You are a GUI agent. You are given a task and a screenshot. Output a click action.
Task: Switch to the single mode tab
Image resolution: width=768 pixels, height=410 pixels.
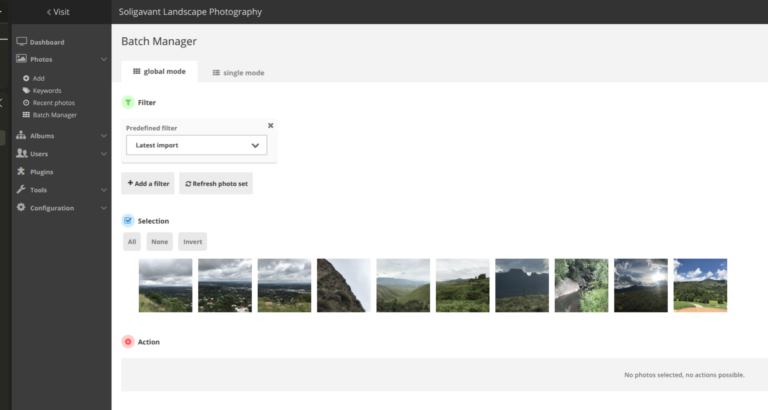coord(238,72)
